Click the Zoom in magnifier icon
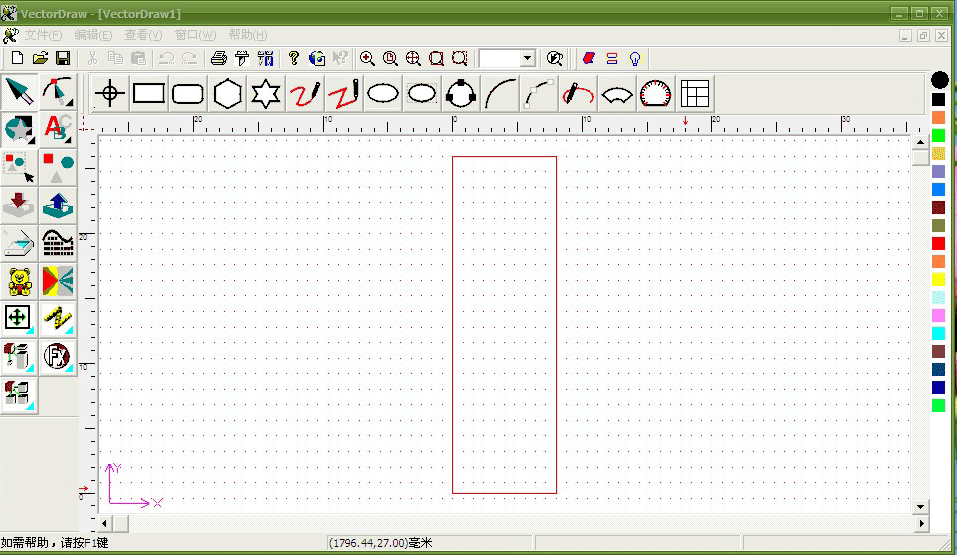The image size is (957, 555). pyautogui.click(x=367, y=59)
